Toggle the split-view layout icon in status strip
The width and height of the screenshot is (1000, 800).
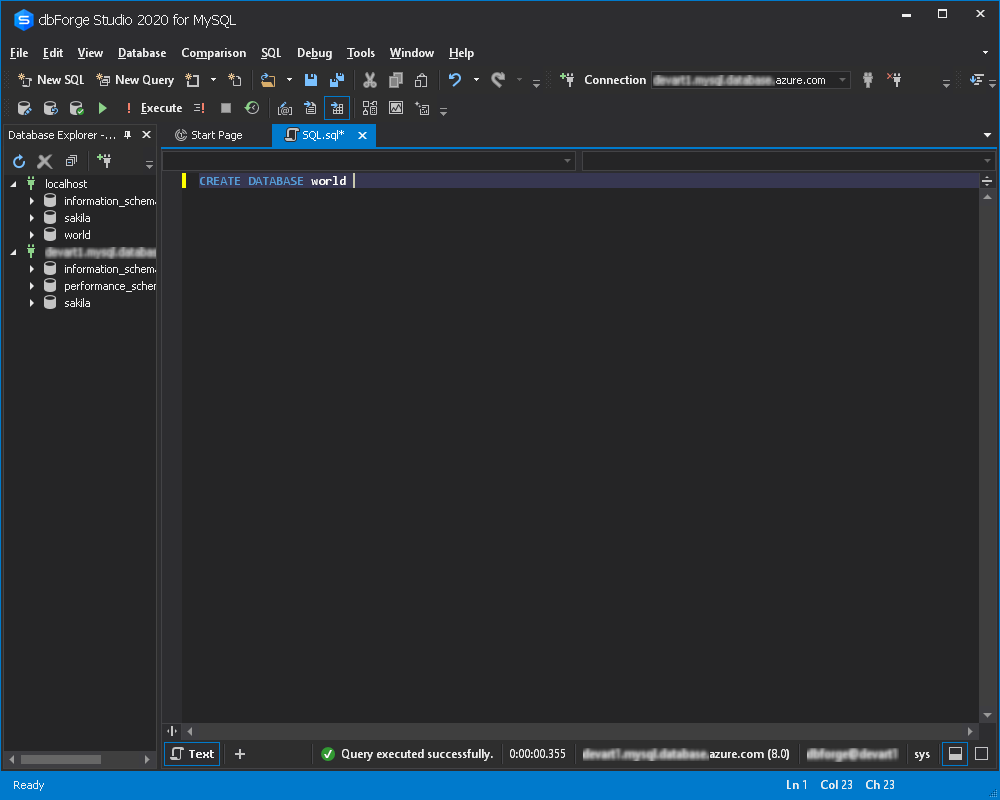point(955,754)
